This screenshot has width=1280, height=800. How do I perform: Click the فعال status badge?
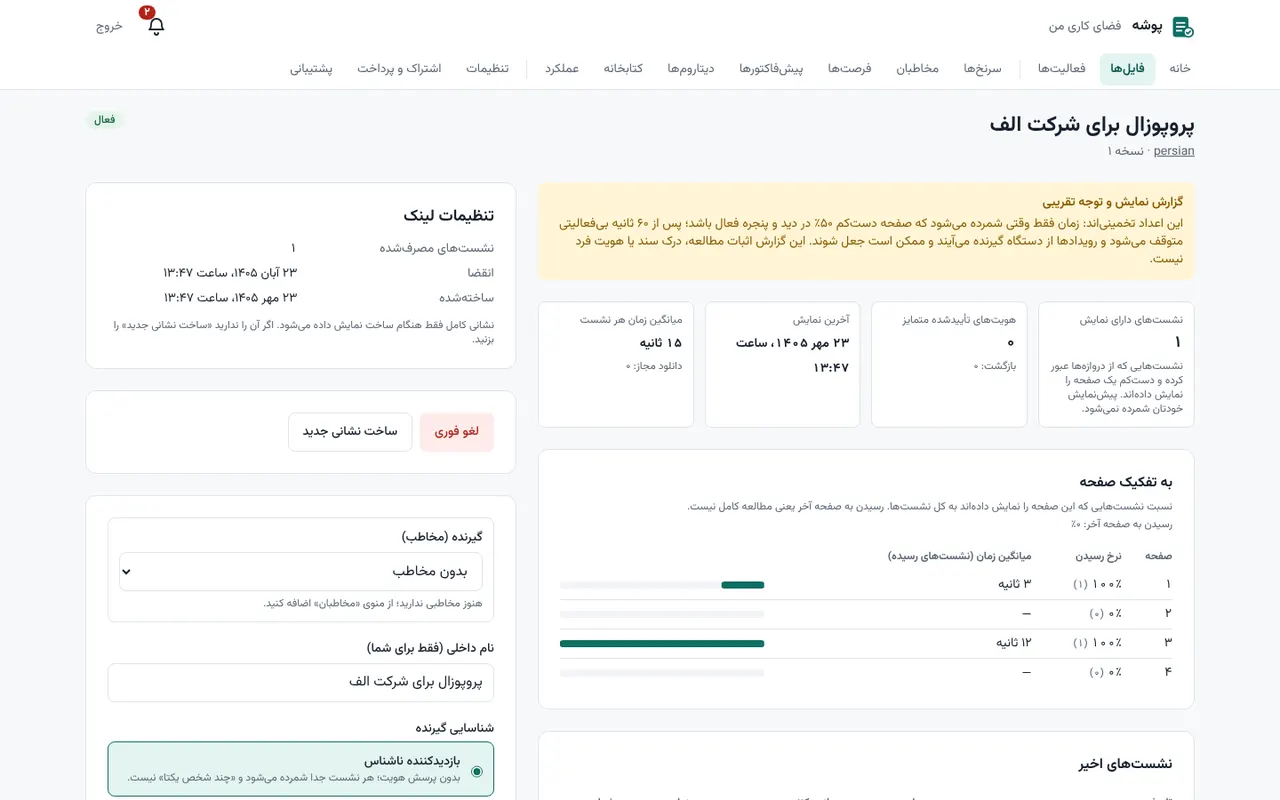(x=105, y=120)
